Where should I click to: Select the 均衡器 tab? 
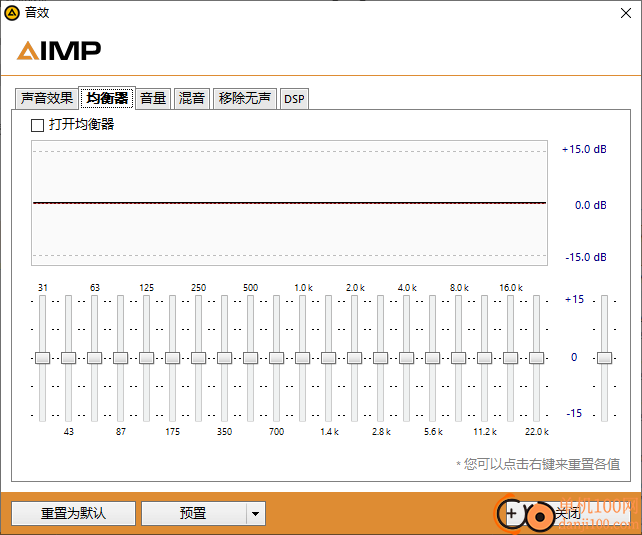(107, 98)
